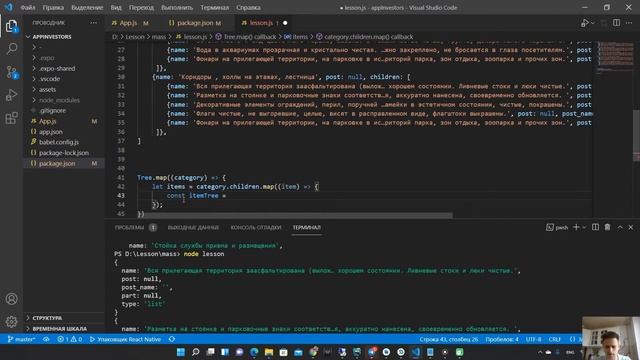Expand the assets folder
The height and width of the screenshot is (360, 640).
[x=47, y=89]
